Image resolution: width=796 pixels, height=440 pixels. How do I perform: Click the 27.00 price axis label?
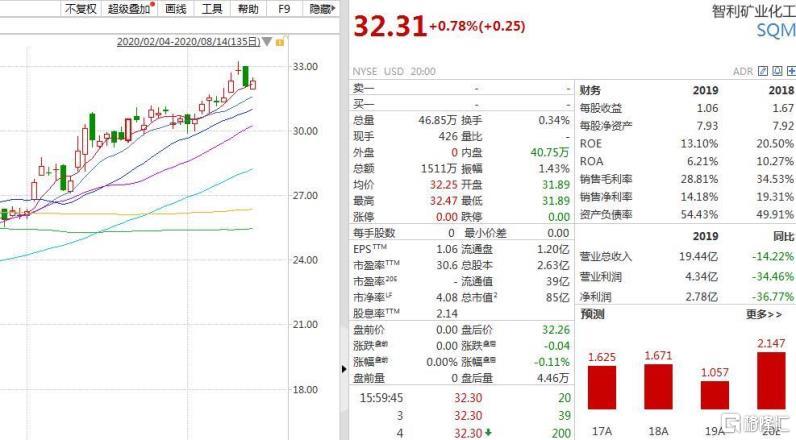(x=305, y=195)
